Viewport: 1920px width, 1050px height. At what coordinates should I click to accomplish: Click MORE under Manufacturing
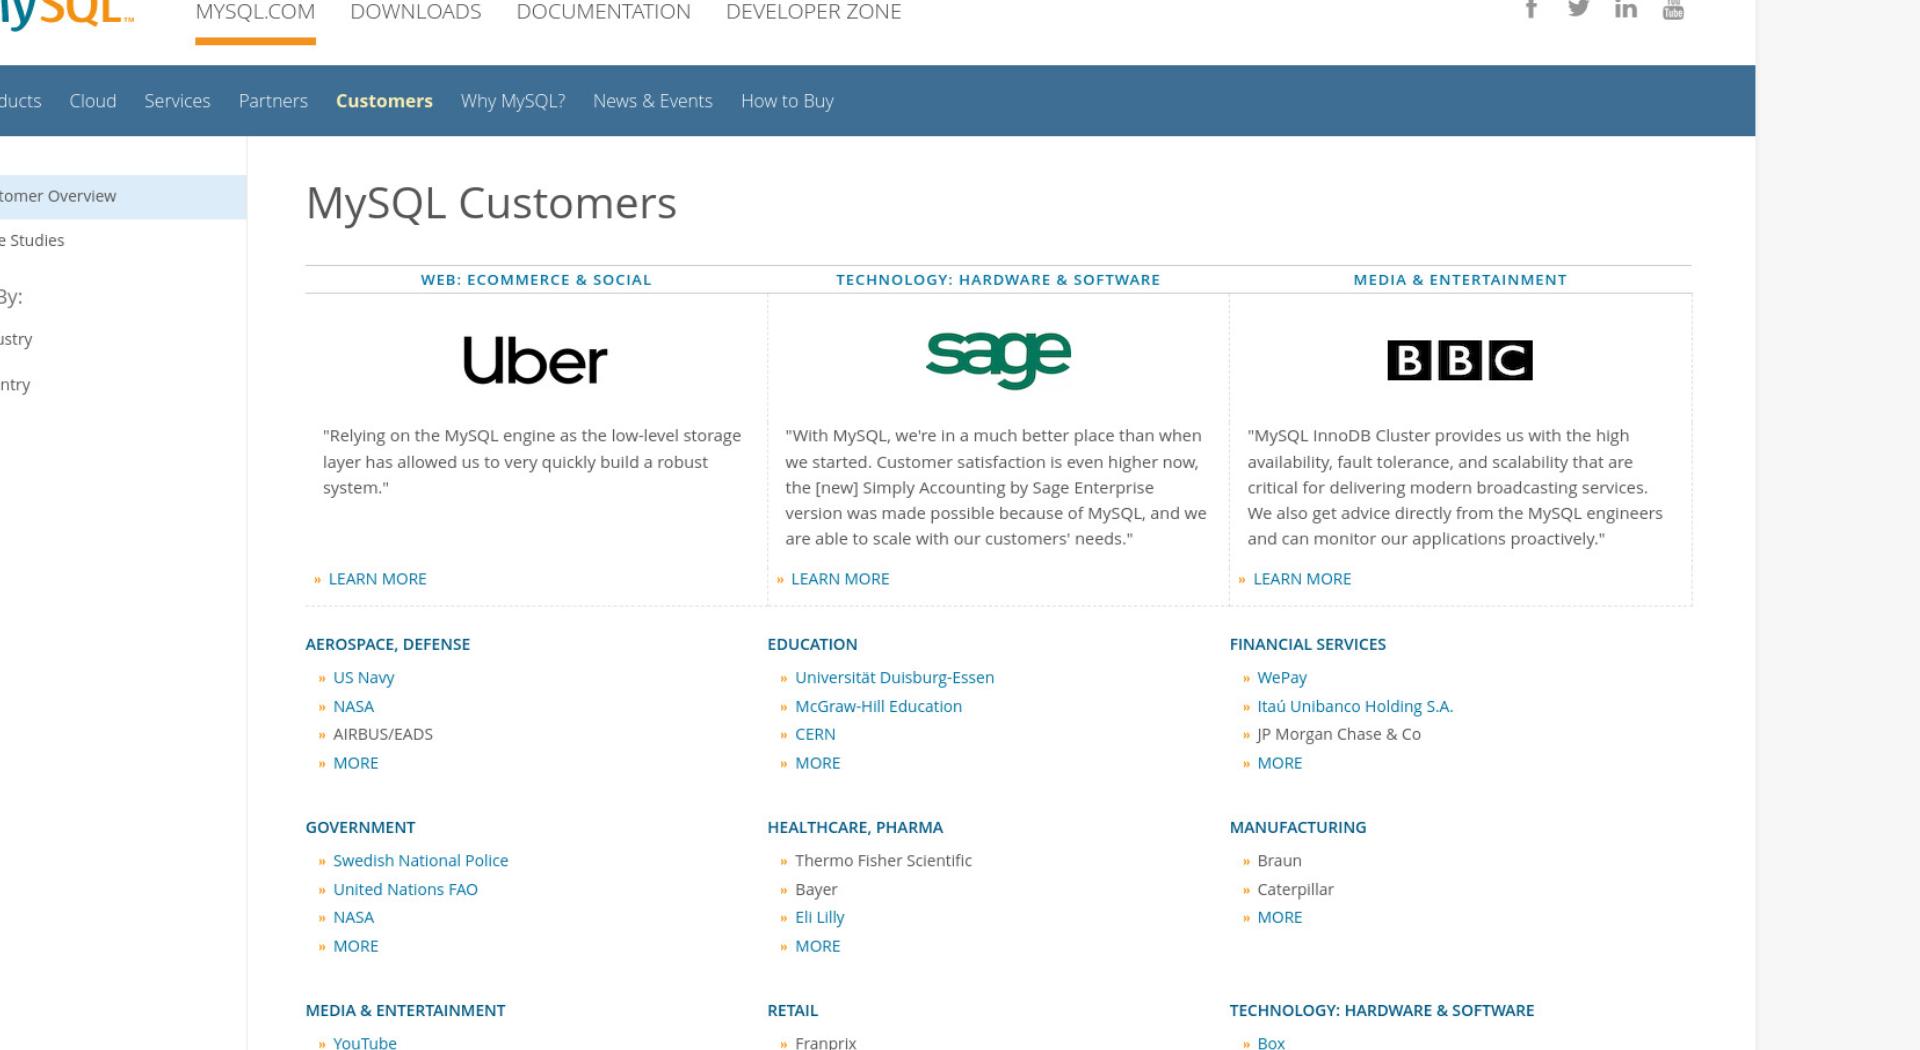1279,918
